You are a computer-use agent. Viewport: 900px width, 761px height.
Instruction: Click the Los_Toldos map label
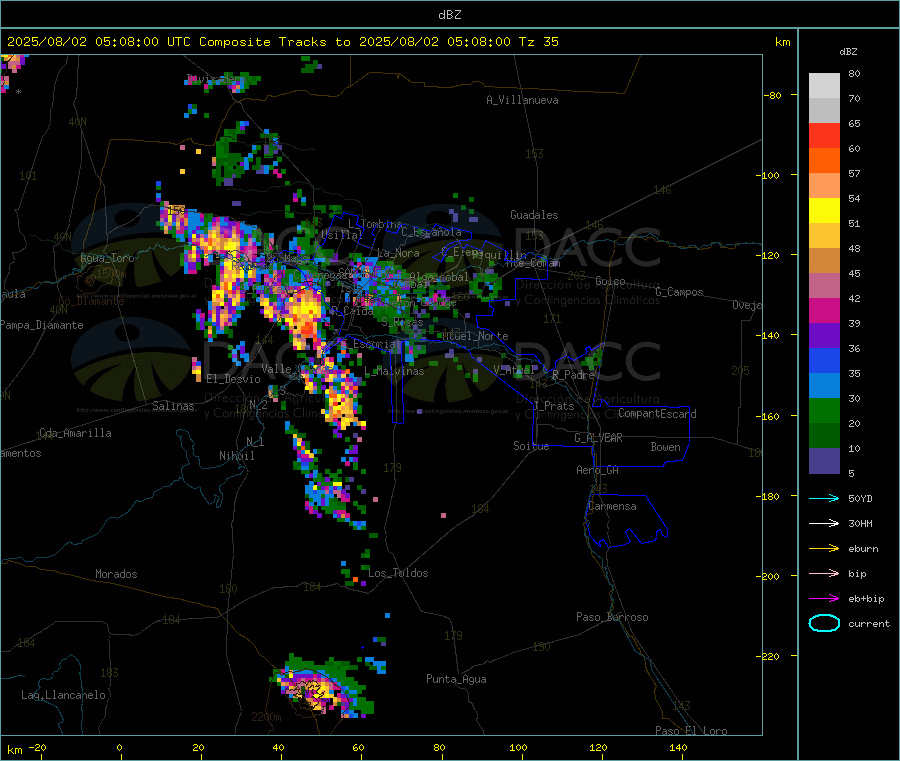(x=398, y=573)
